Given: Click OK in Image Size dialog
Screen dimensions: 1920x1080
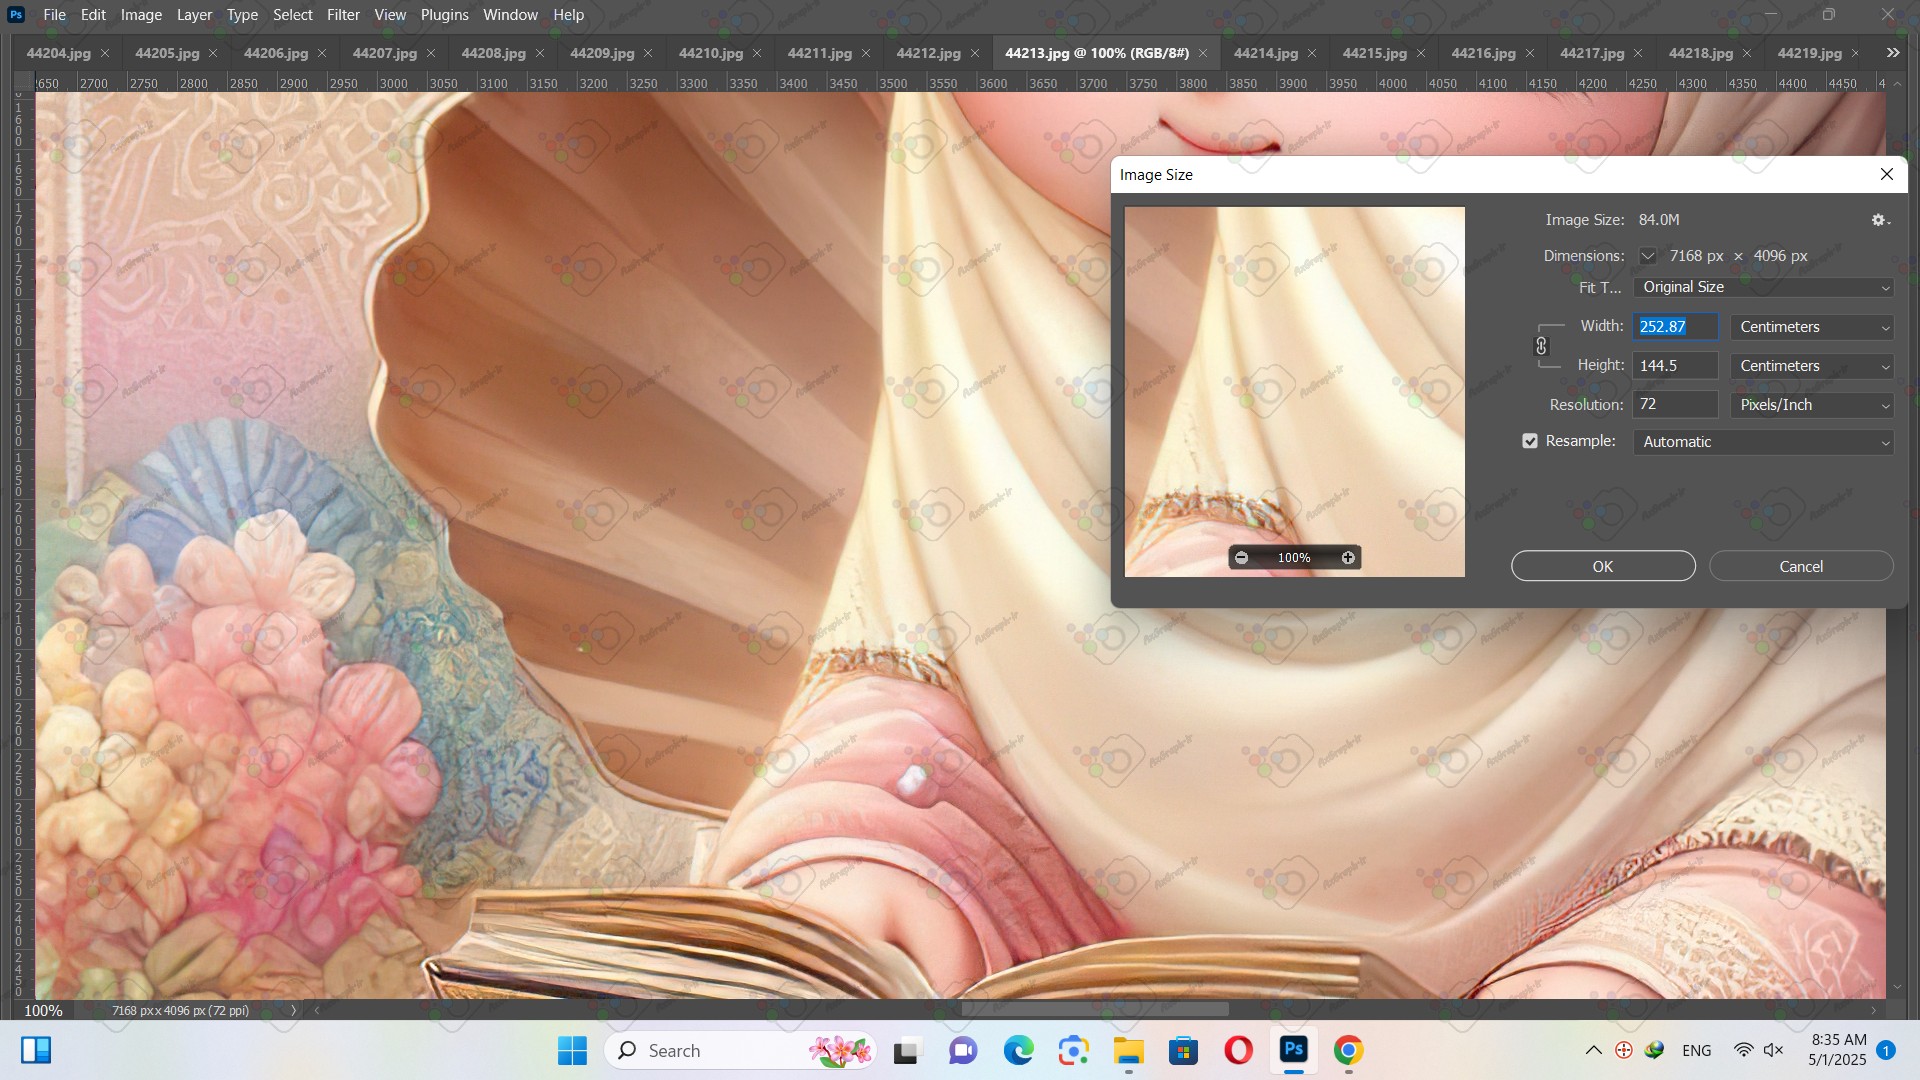Looking at the screenshot, I should (1603, 566).
